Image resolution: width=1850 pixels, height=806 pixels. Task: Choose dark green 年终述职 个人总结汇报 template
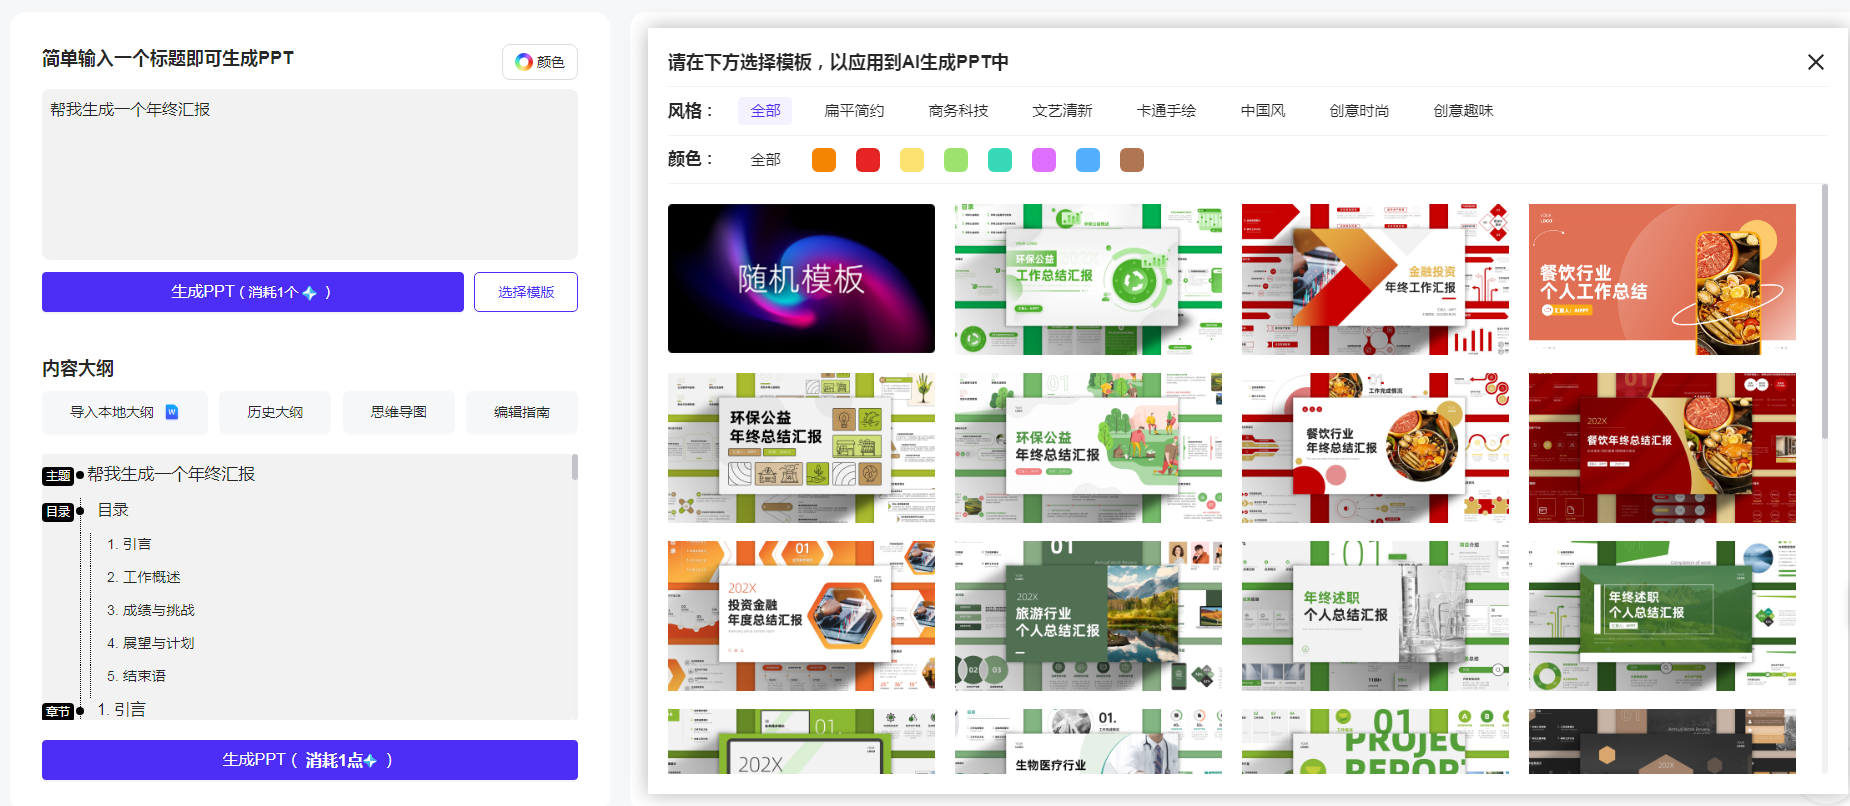[1662, 616]
